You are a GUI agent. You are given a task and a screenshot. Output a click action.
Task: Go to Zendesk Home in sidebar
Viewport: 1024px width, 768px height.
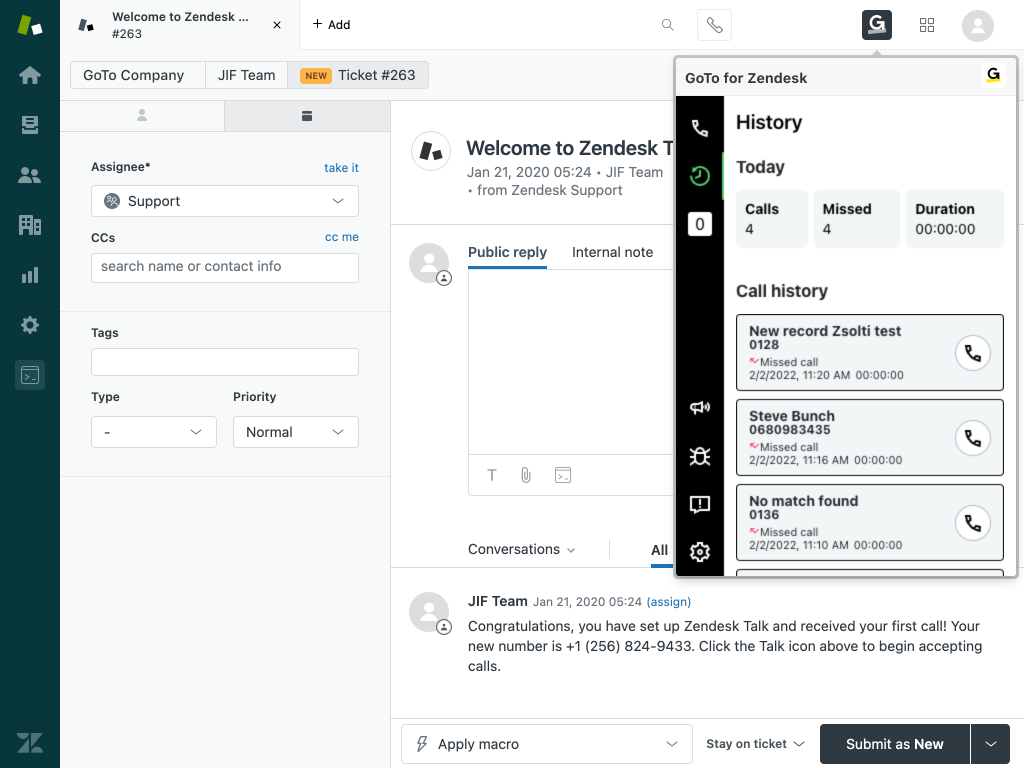[30, 75]
